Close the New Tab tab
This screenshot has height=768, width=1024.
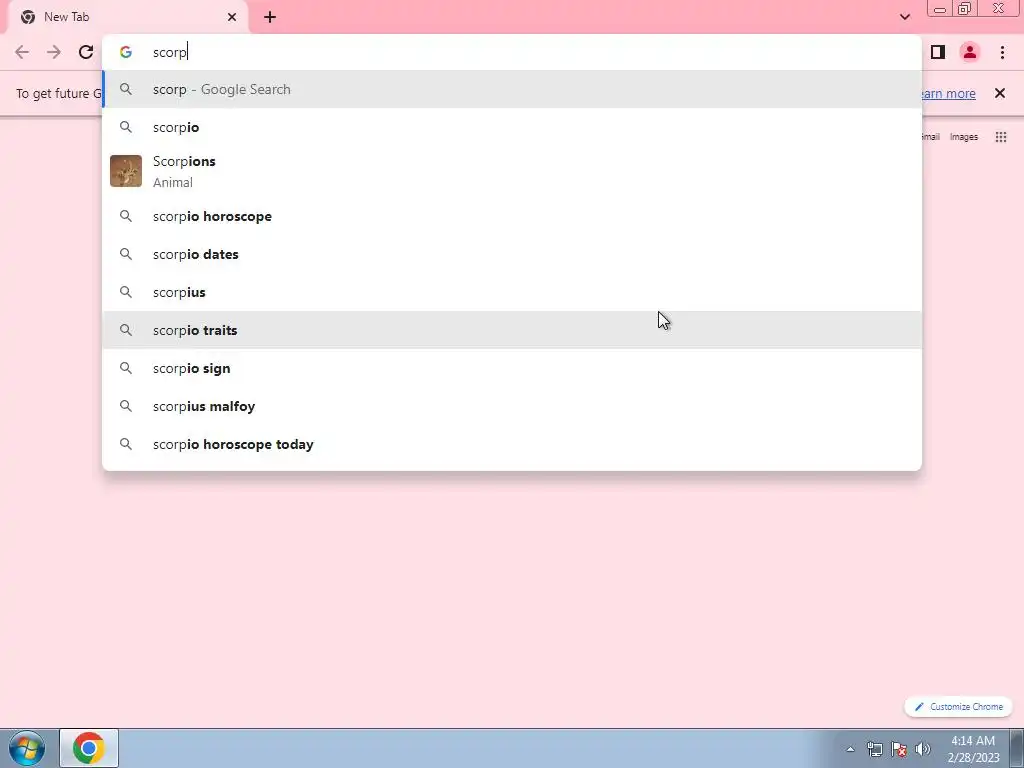232,17
